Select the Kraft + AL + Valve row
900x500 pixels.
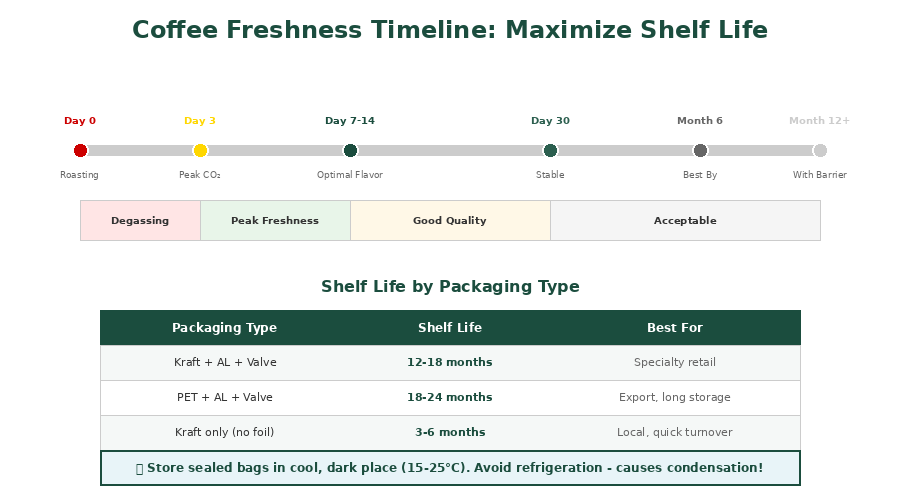(x=224, y=363)
